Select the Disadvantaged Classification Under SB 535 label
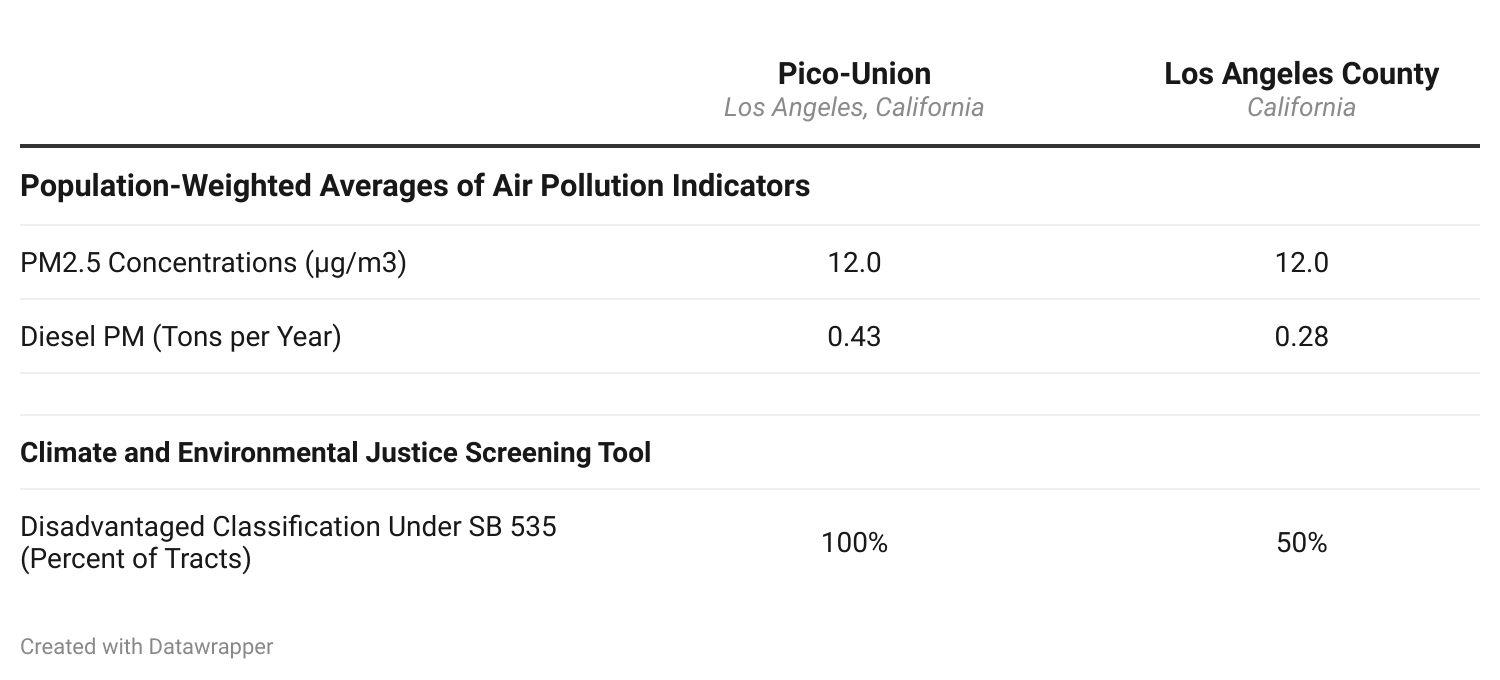The height and width of the screenshot is (680, 1500). coord(288,527)
